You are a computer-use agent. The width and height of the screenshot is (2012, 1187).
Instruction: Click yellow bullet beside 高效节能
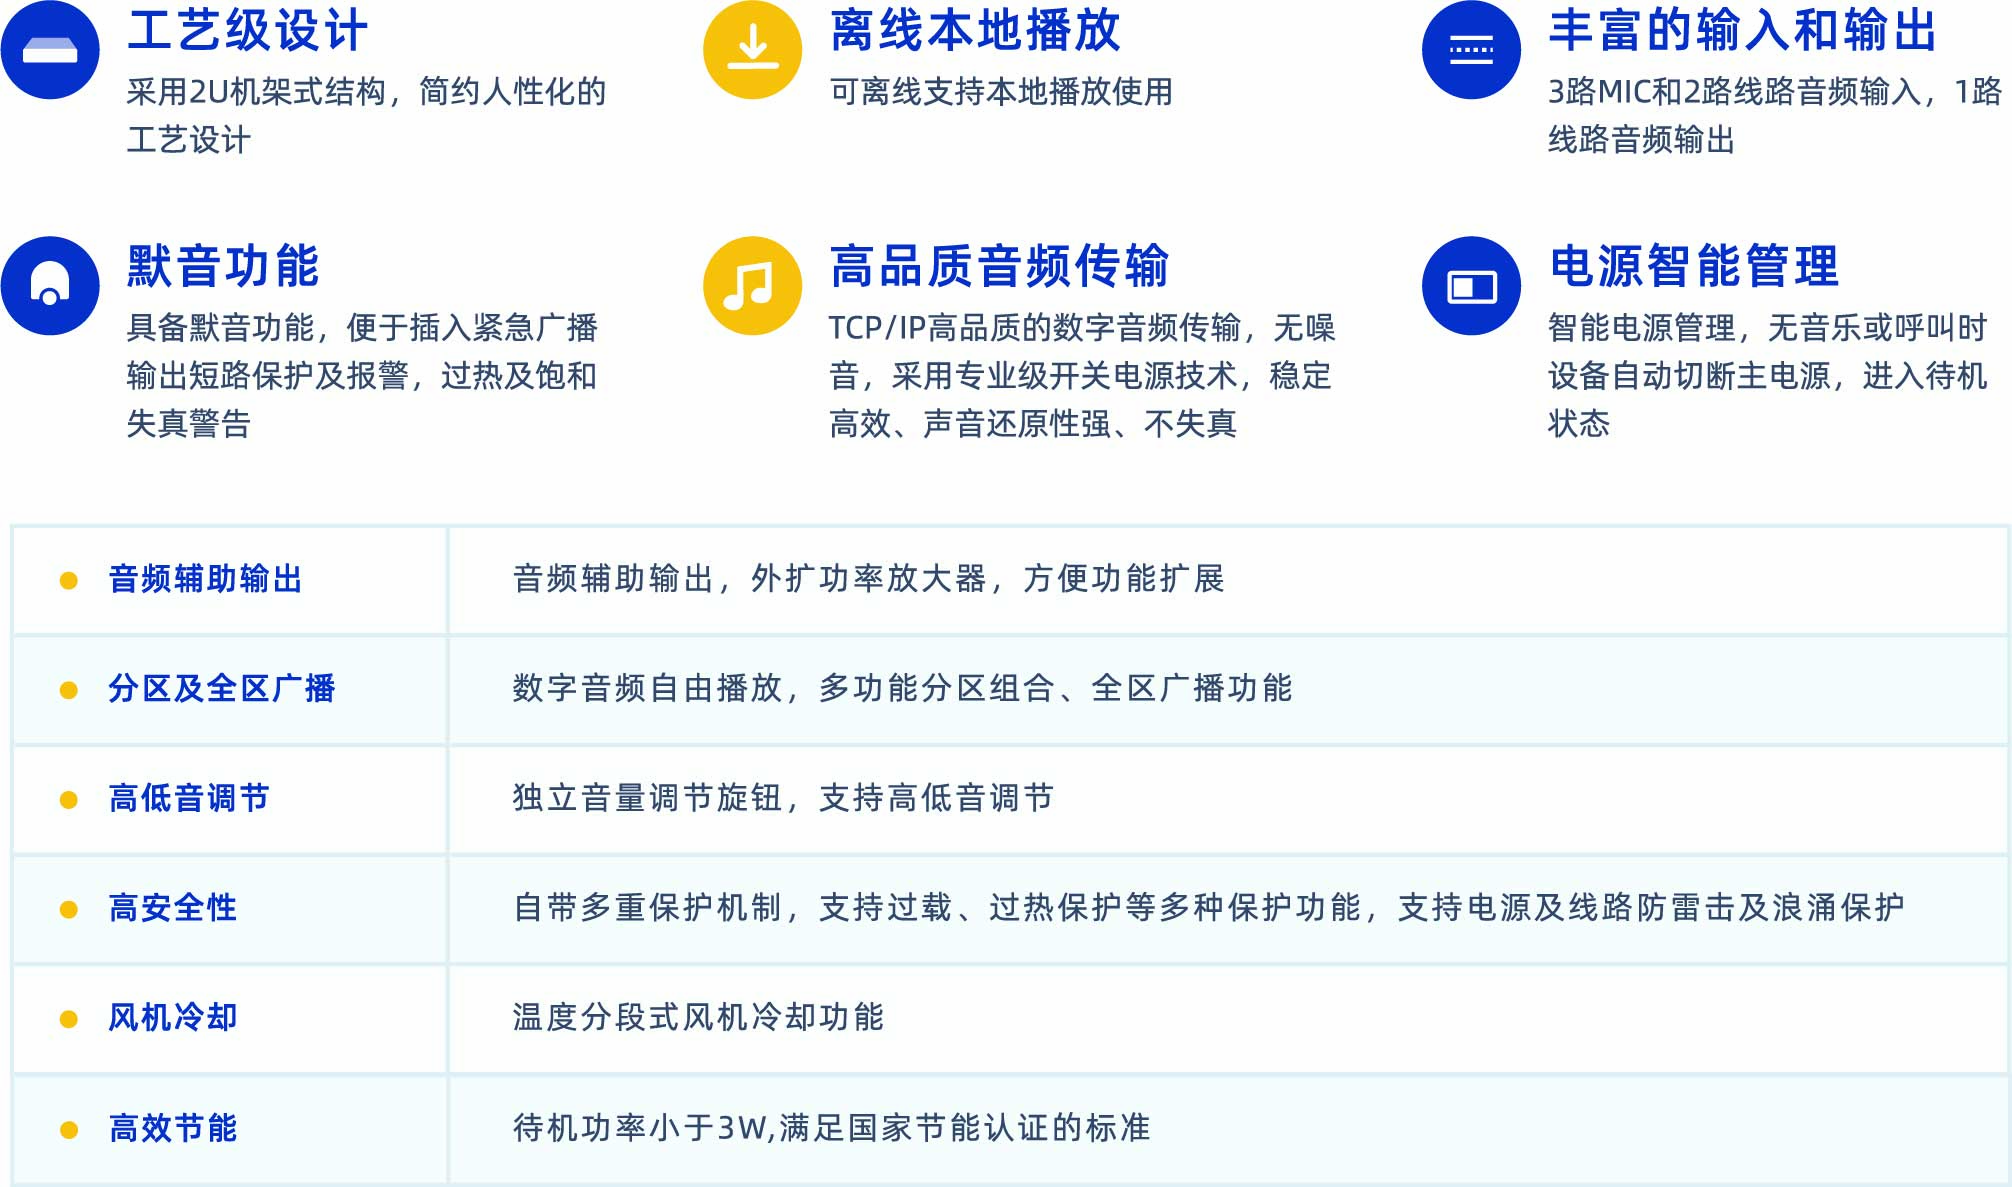point(69,1130)
